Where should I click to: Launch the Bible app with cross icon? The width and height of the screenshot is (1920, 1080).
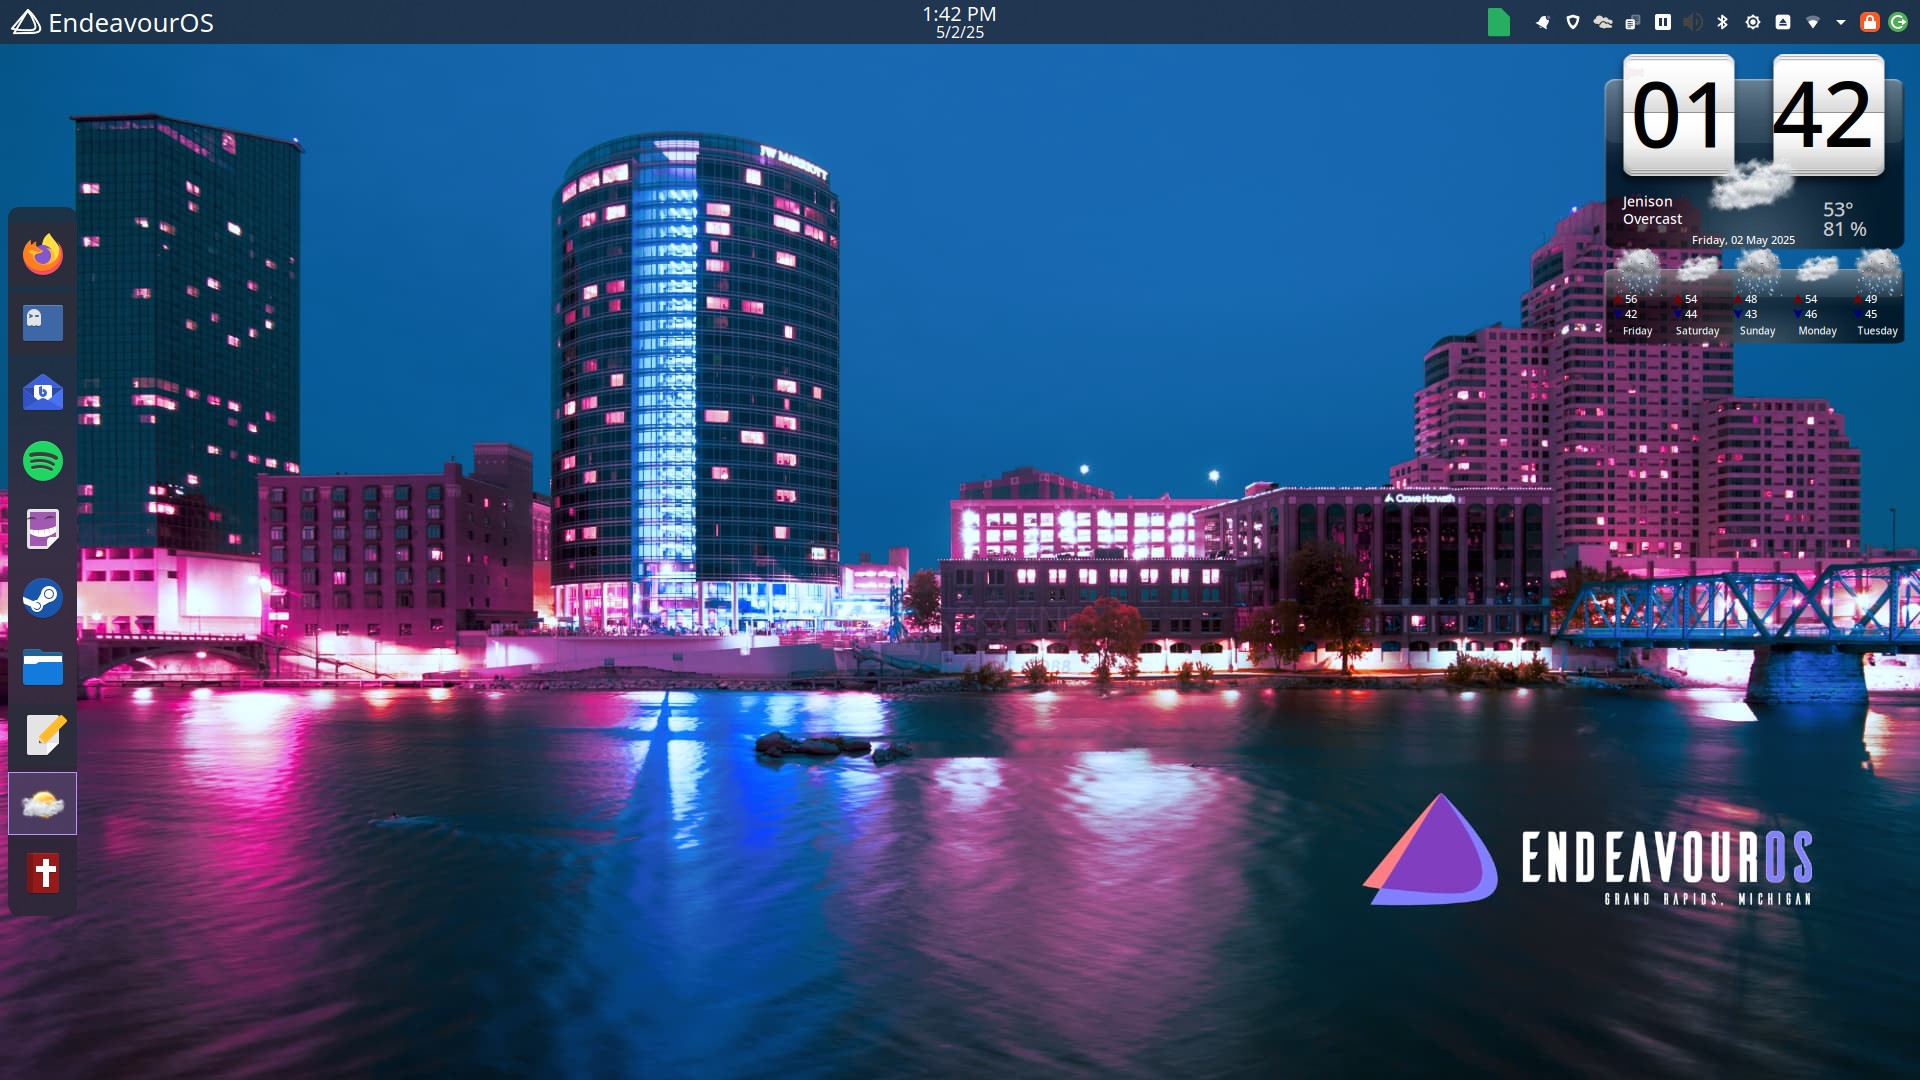pos(43,872)
